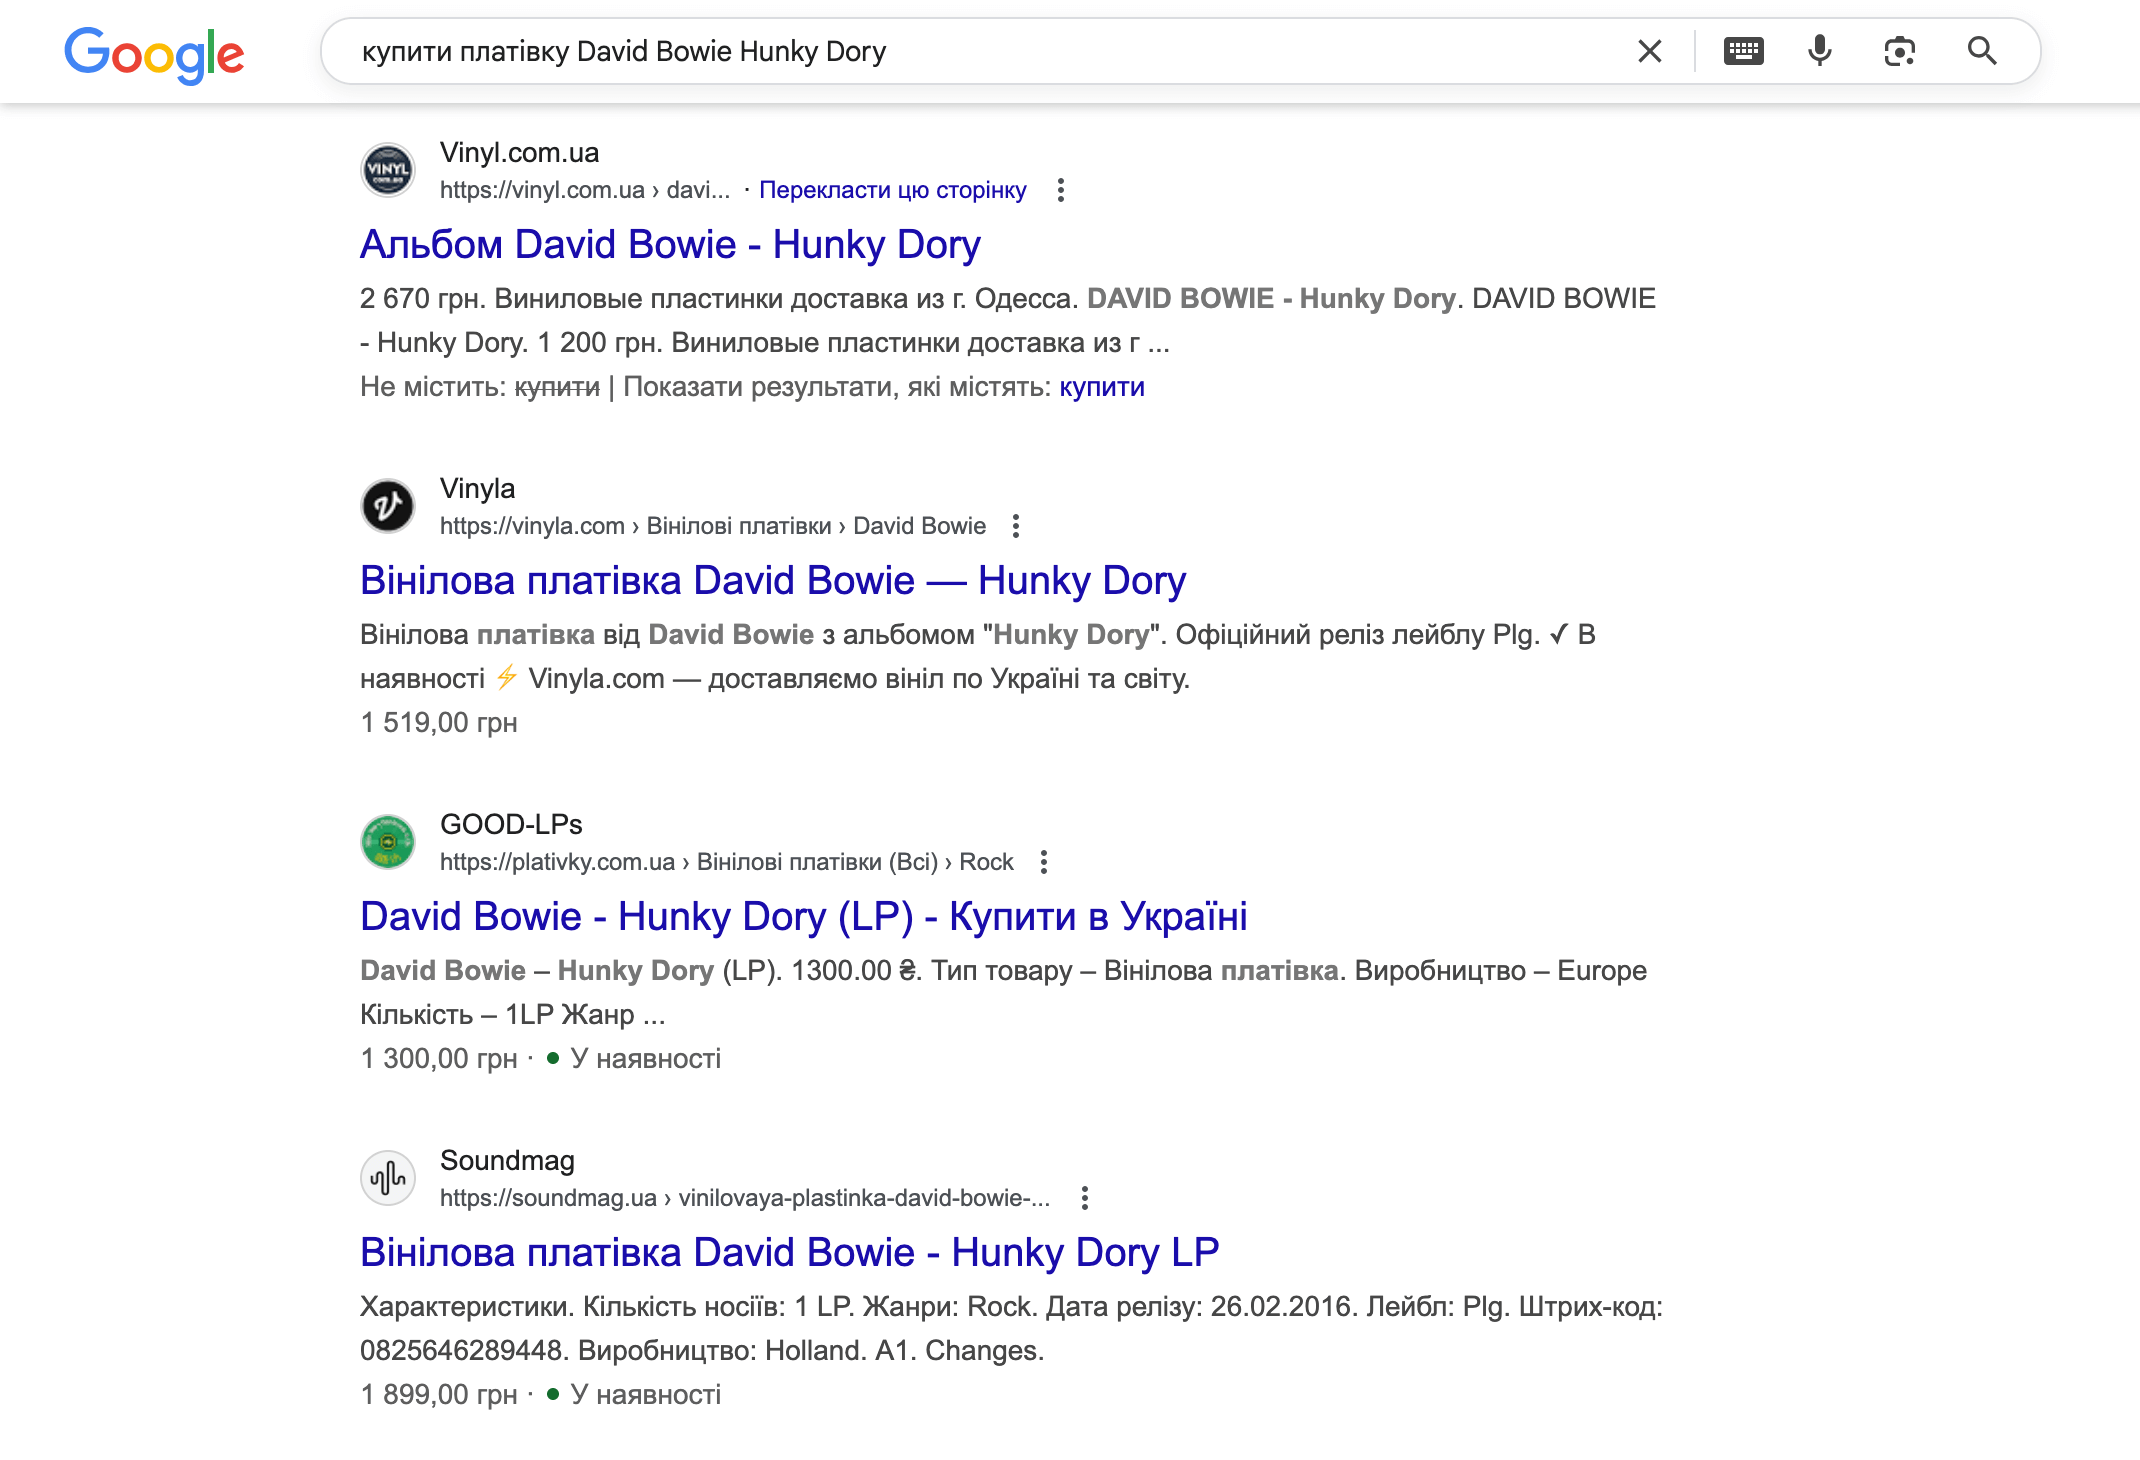
Task: Click the GOOD-LPs site name
Action: pyautogui.click(x=511, y=825)
